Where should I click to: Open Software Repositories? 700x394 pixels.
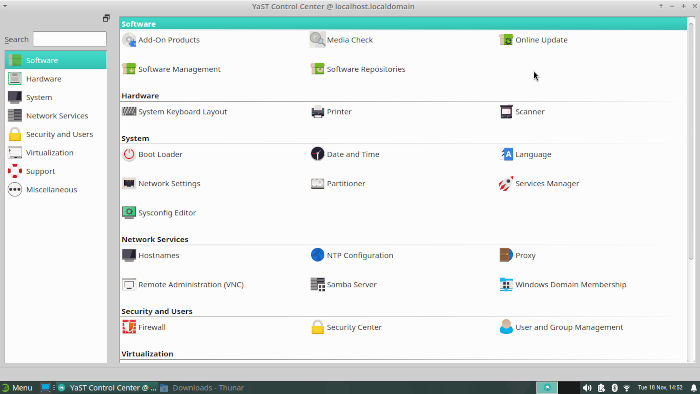(x=358, y=69)
